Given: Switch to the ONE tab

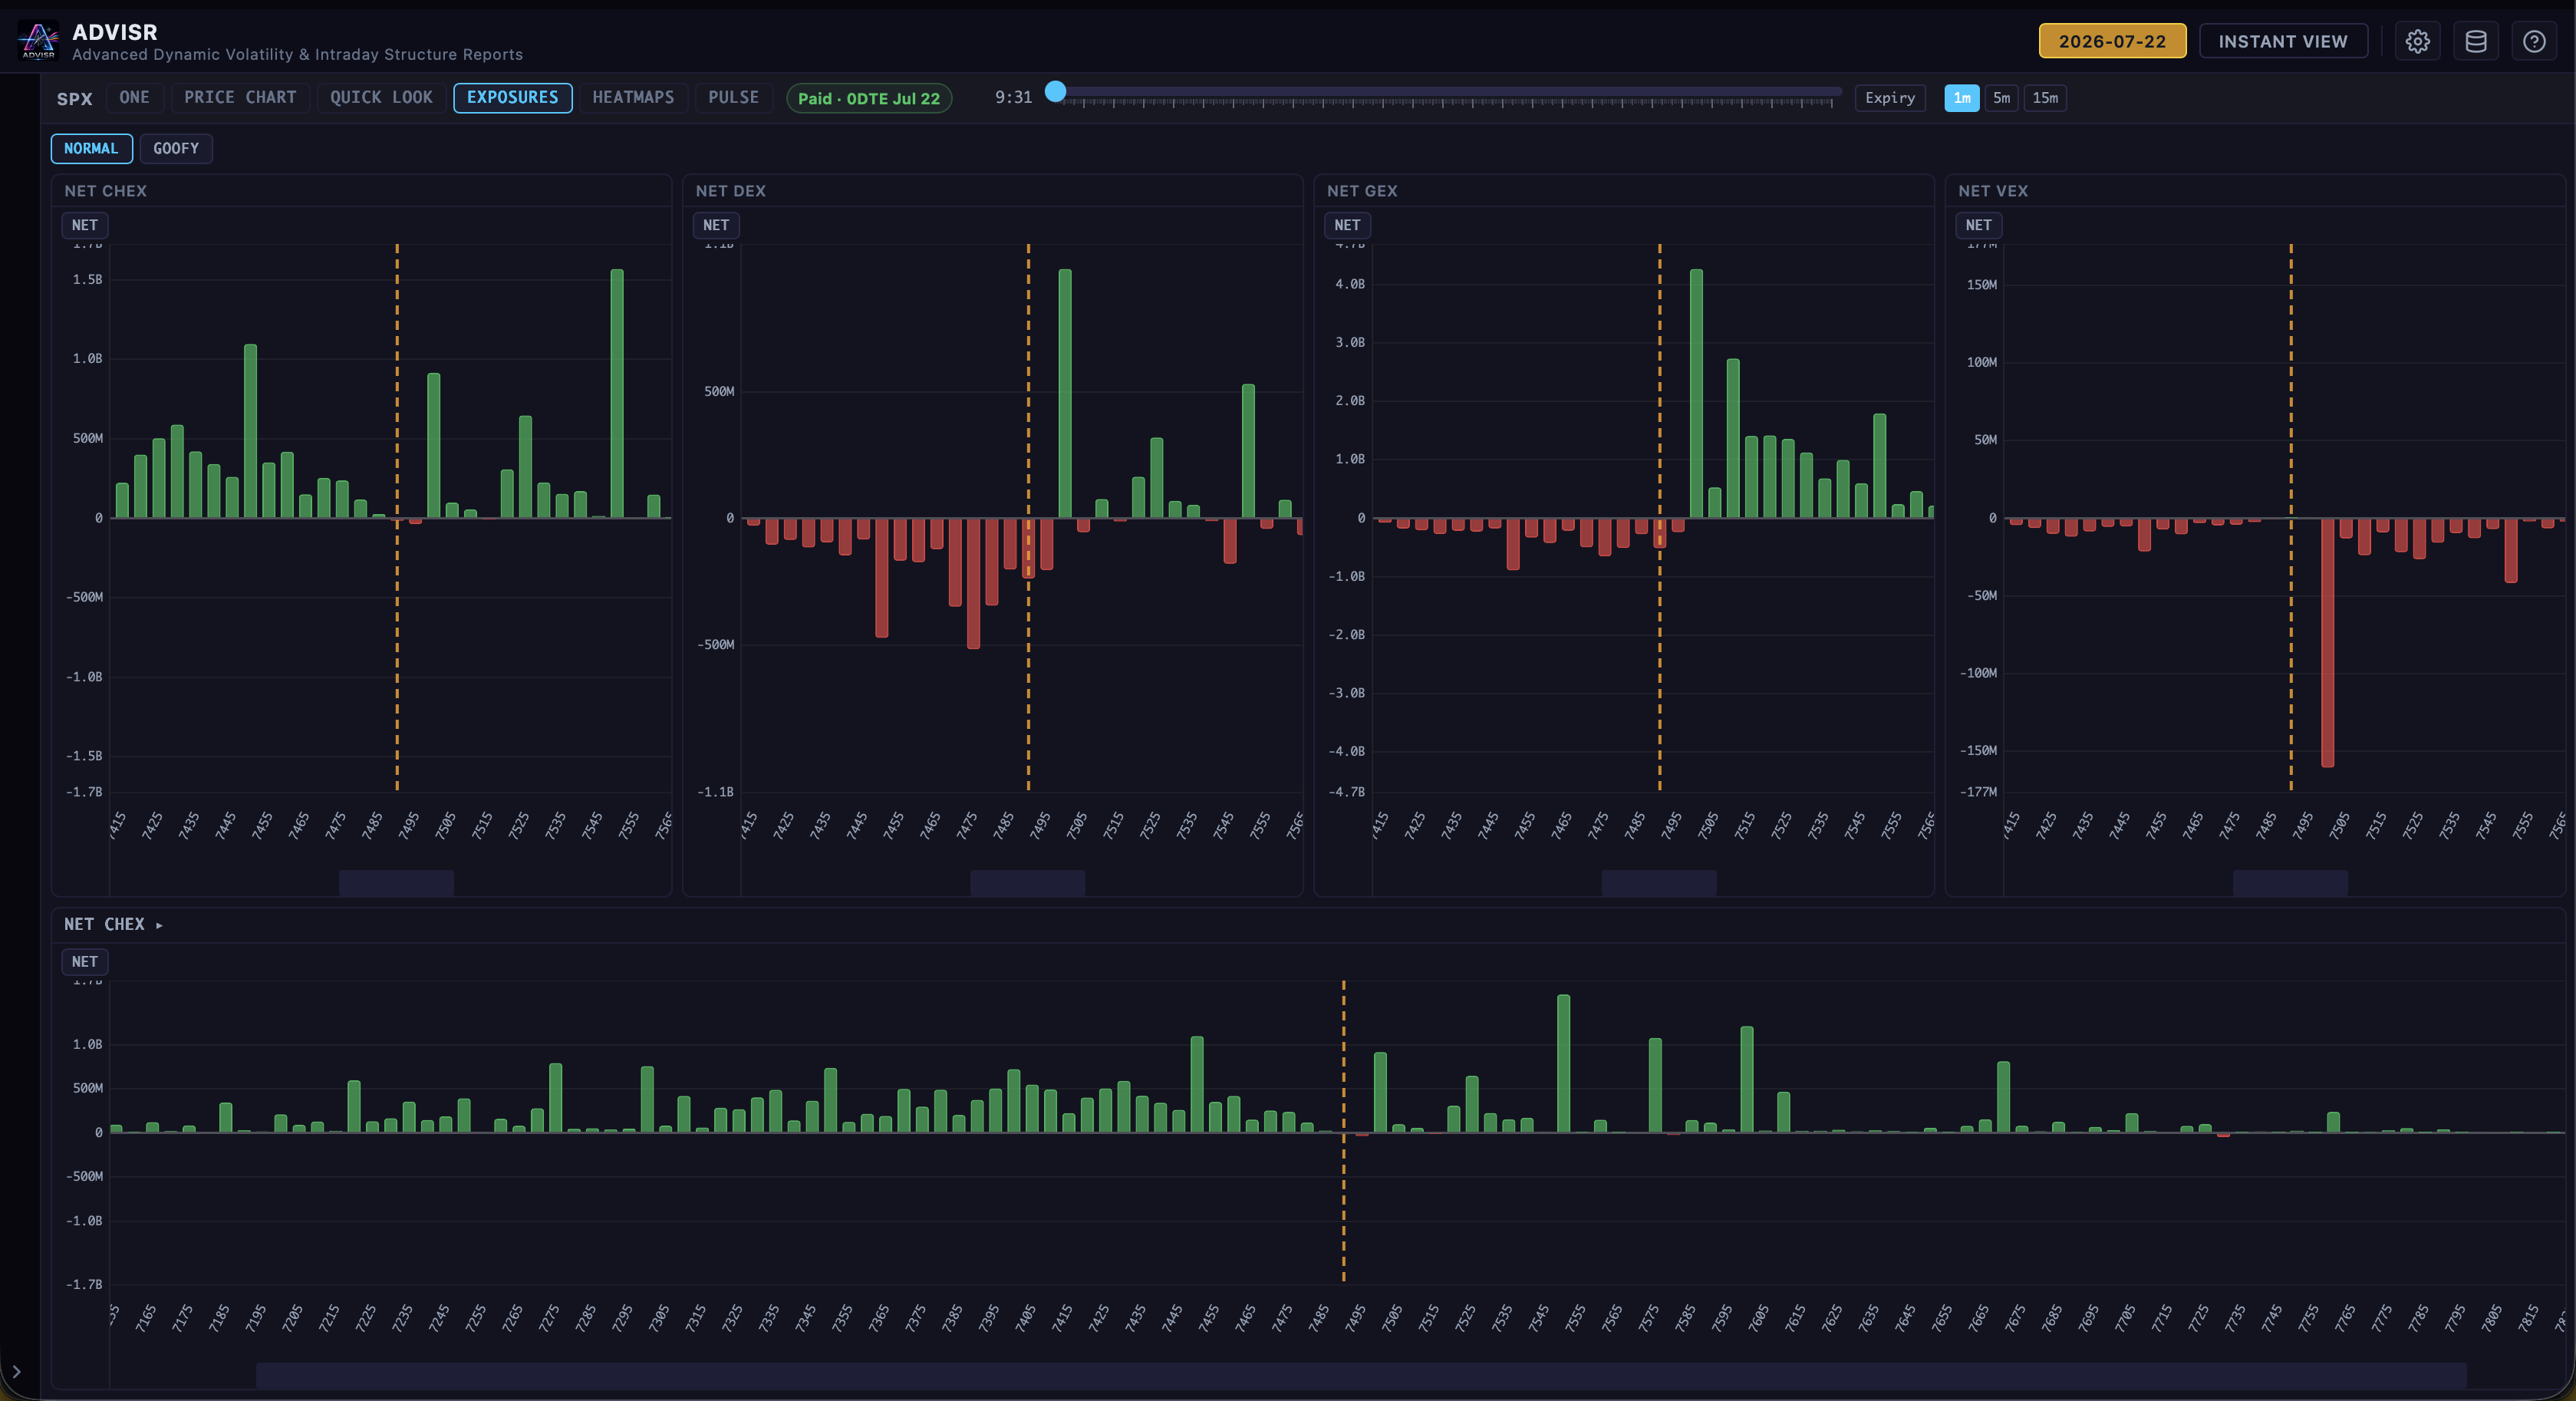Looking at the screenshot, I should (x=134, y=97).
